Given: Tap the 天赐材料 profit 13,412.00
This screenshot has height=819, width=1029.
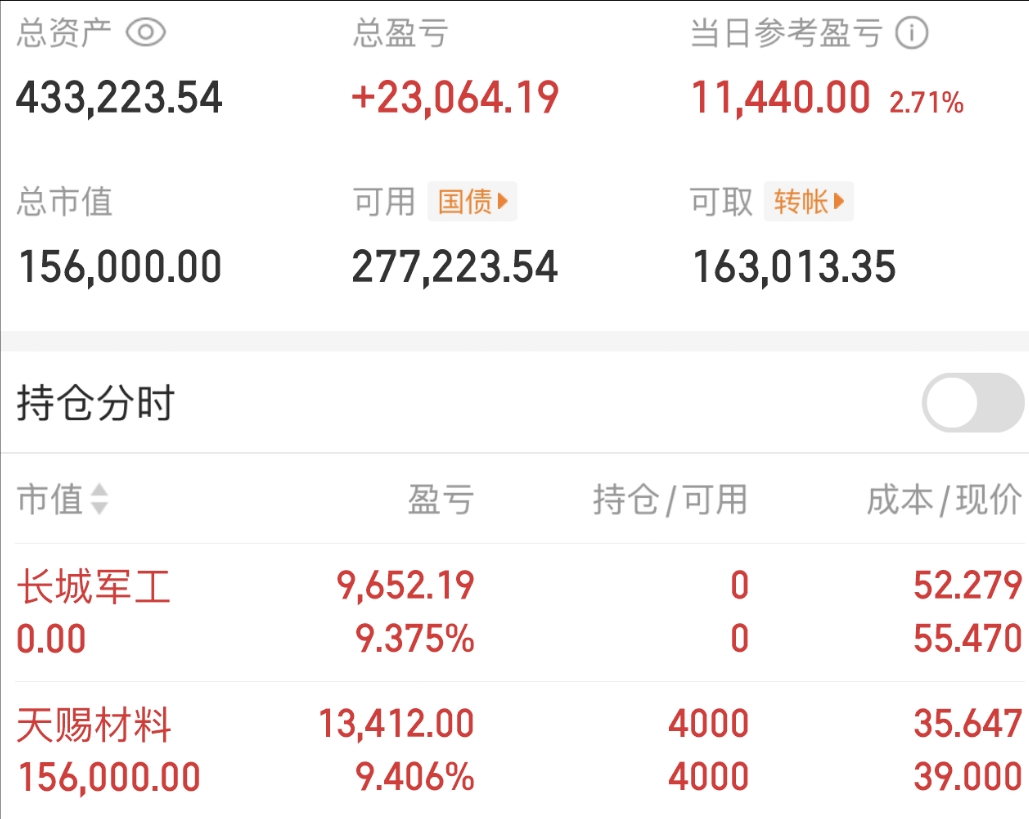Looking at the screenshot, I should (396, 723).
